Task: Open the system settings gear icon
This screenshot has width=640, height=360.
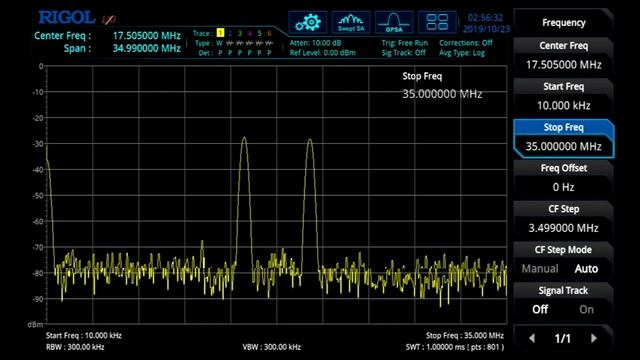Action: 308,22
